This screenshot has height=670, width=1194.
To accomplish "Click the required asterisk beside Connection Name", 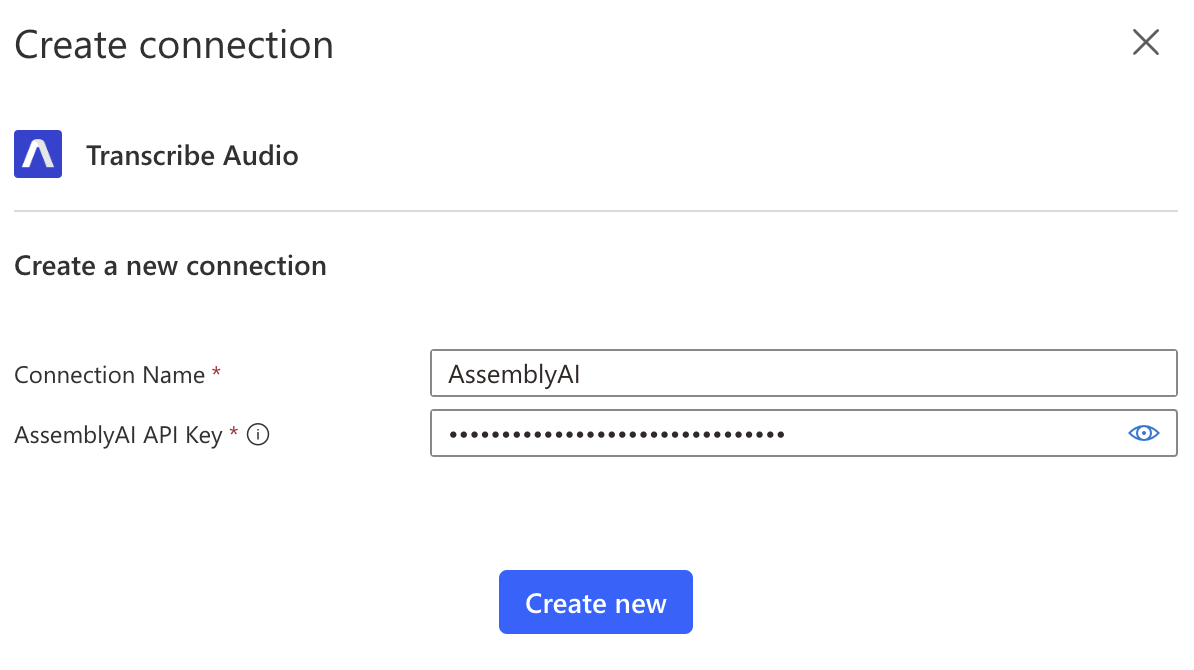I will coord(216,370).
